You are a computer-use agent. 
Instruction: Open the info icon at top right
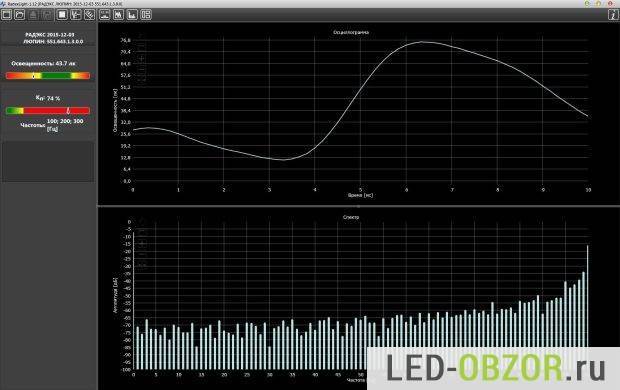tap(613, 15)
